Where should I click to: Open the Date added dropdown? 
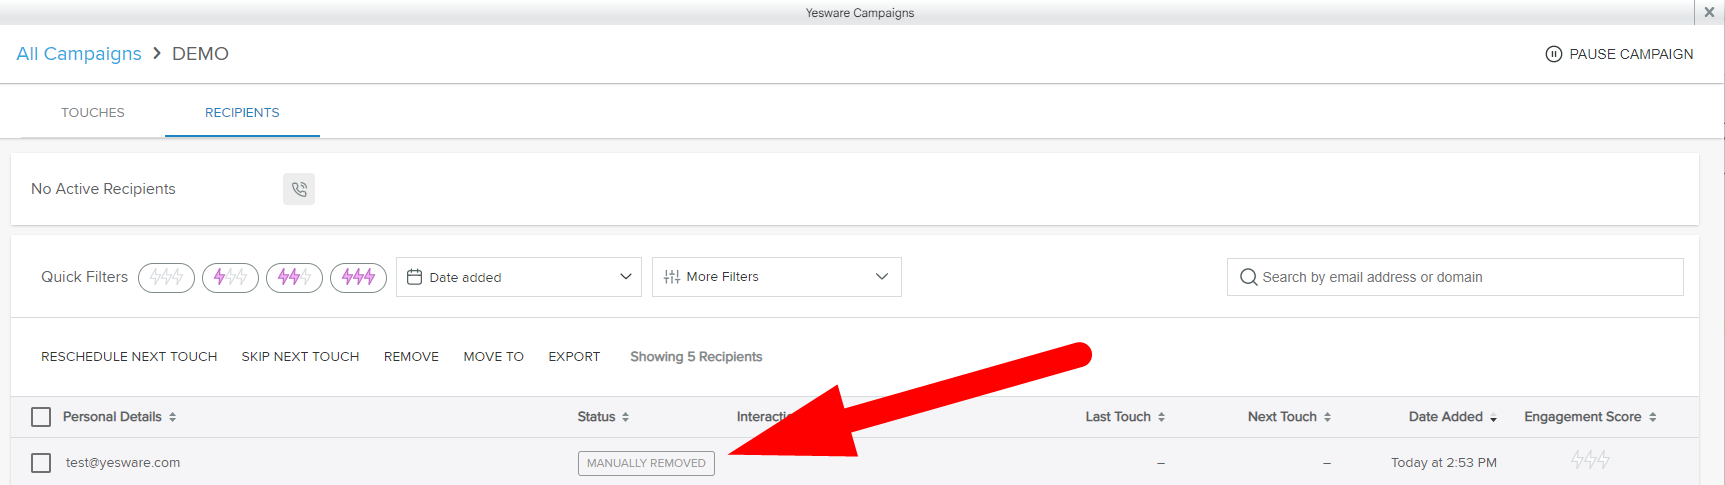coord(520,277)
